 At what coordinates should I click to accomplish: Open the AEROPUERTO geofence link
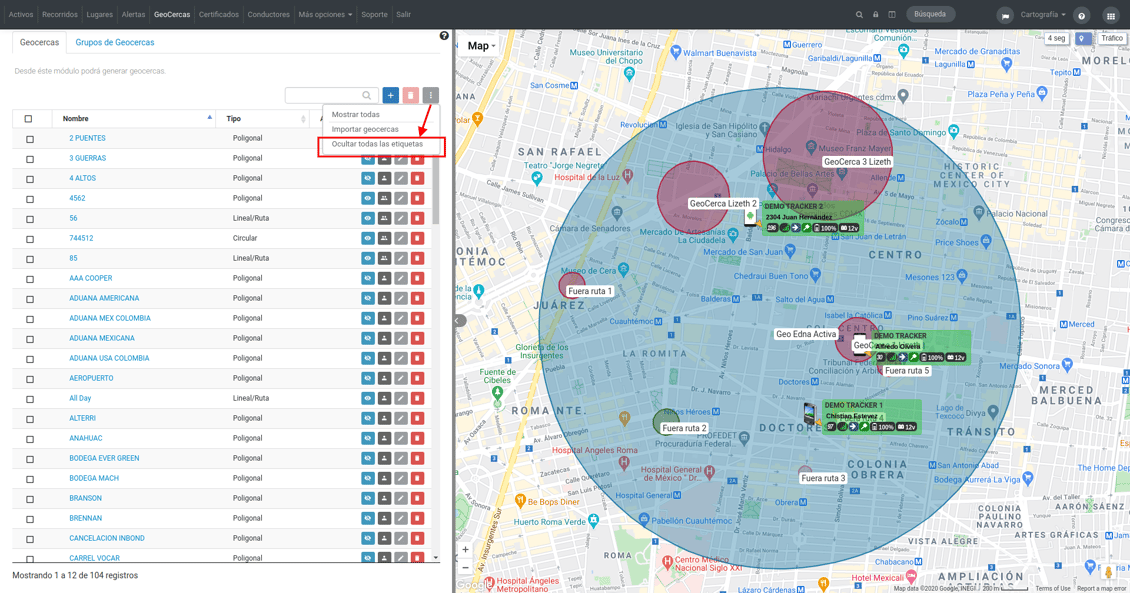(x=92, y=378)
